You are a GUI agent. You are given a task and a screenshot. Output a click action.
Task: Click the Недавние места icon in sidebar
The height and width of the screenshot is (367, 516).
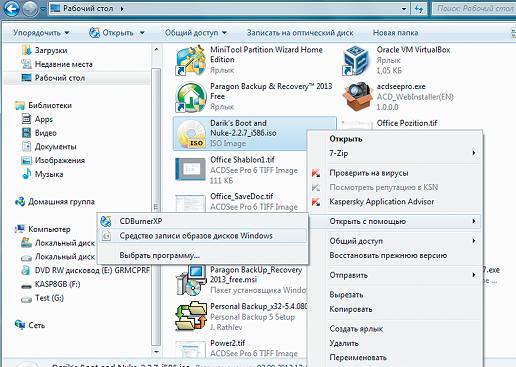(26, 64)
